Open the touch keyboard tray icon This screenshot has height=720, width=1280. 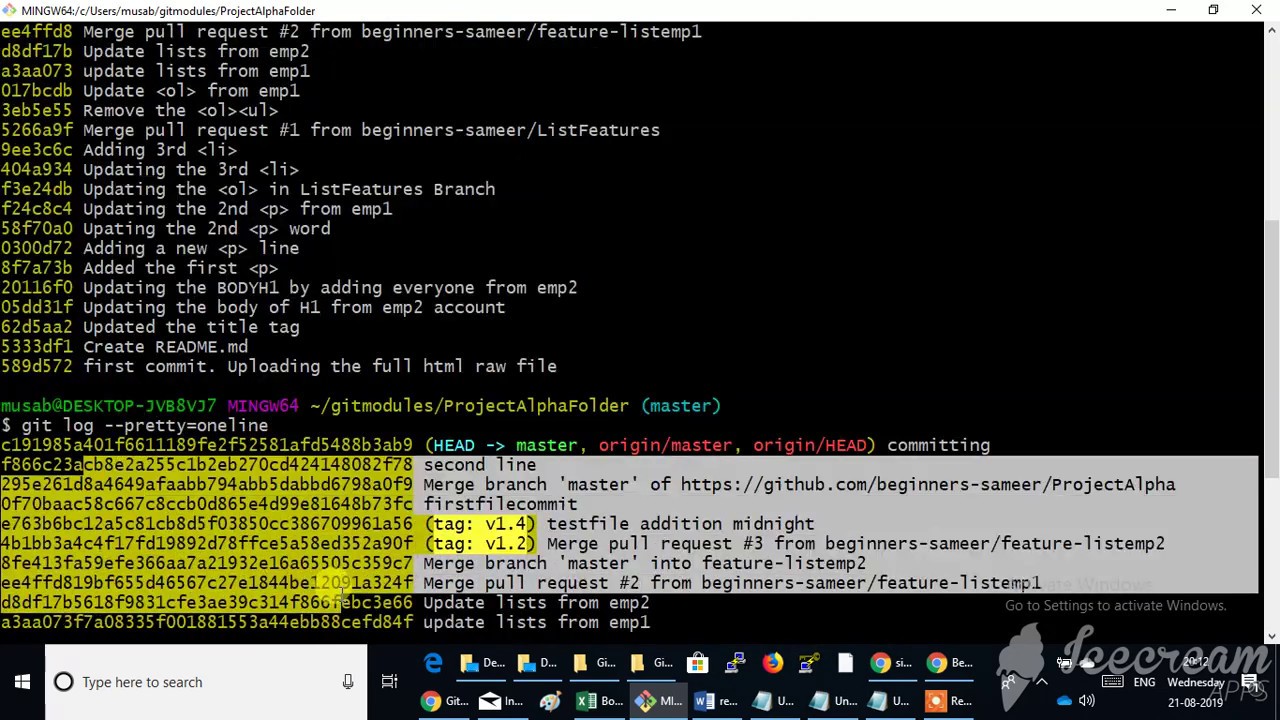1112,682
